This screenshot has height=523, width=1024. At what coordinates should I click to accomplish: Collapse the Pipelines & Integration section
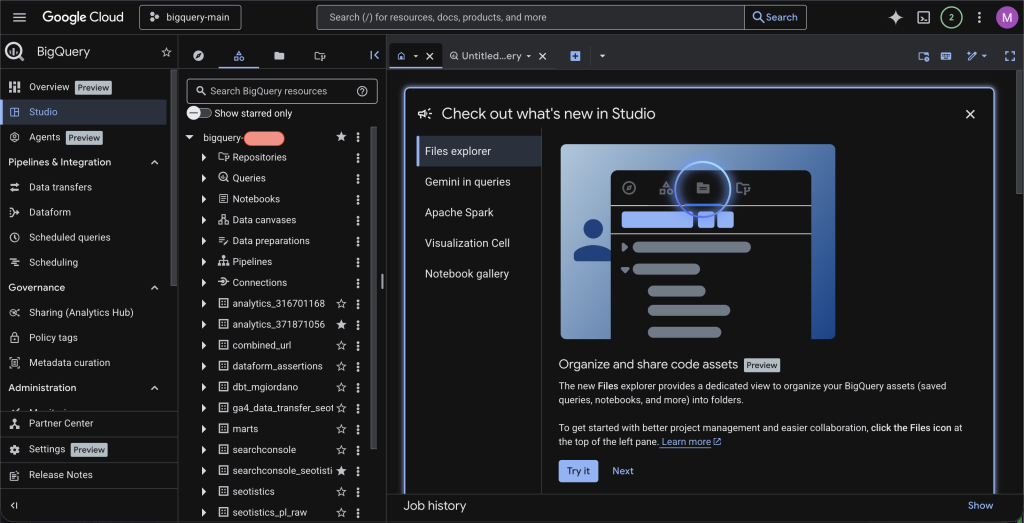pos(154,162)
